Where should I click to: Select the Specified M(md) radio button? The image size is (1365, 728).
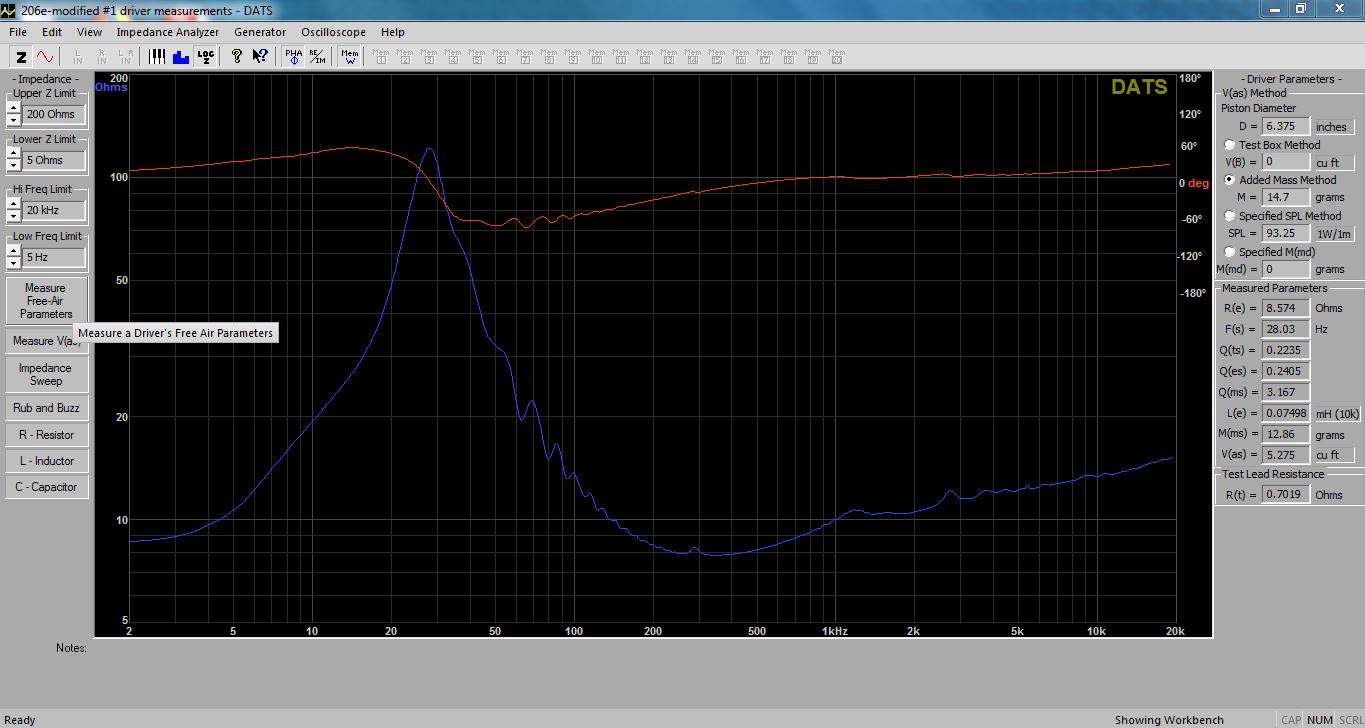click(x=1230, y=252)
